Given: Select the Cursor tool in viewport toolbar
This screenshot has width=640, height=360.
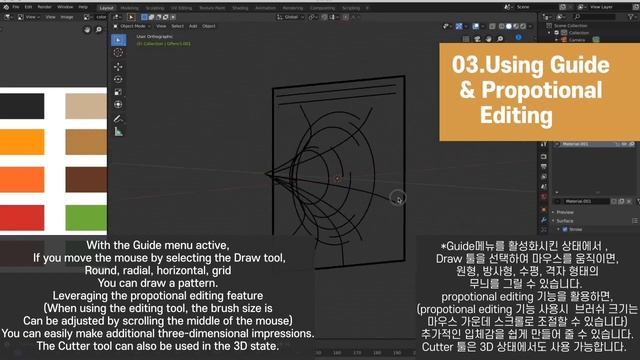Looking at the screenshot, I should (x=118, y=53).
